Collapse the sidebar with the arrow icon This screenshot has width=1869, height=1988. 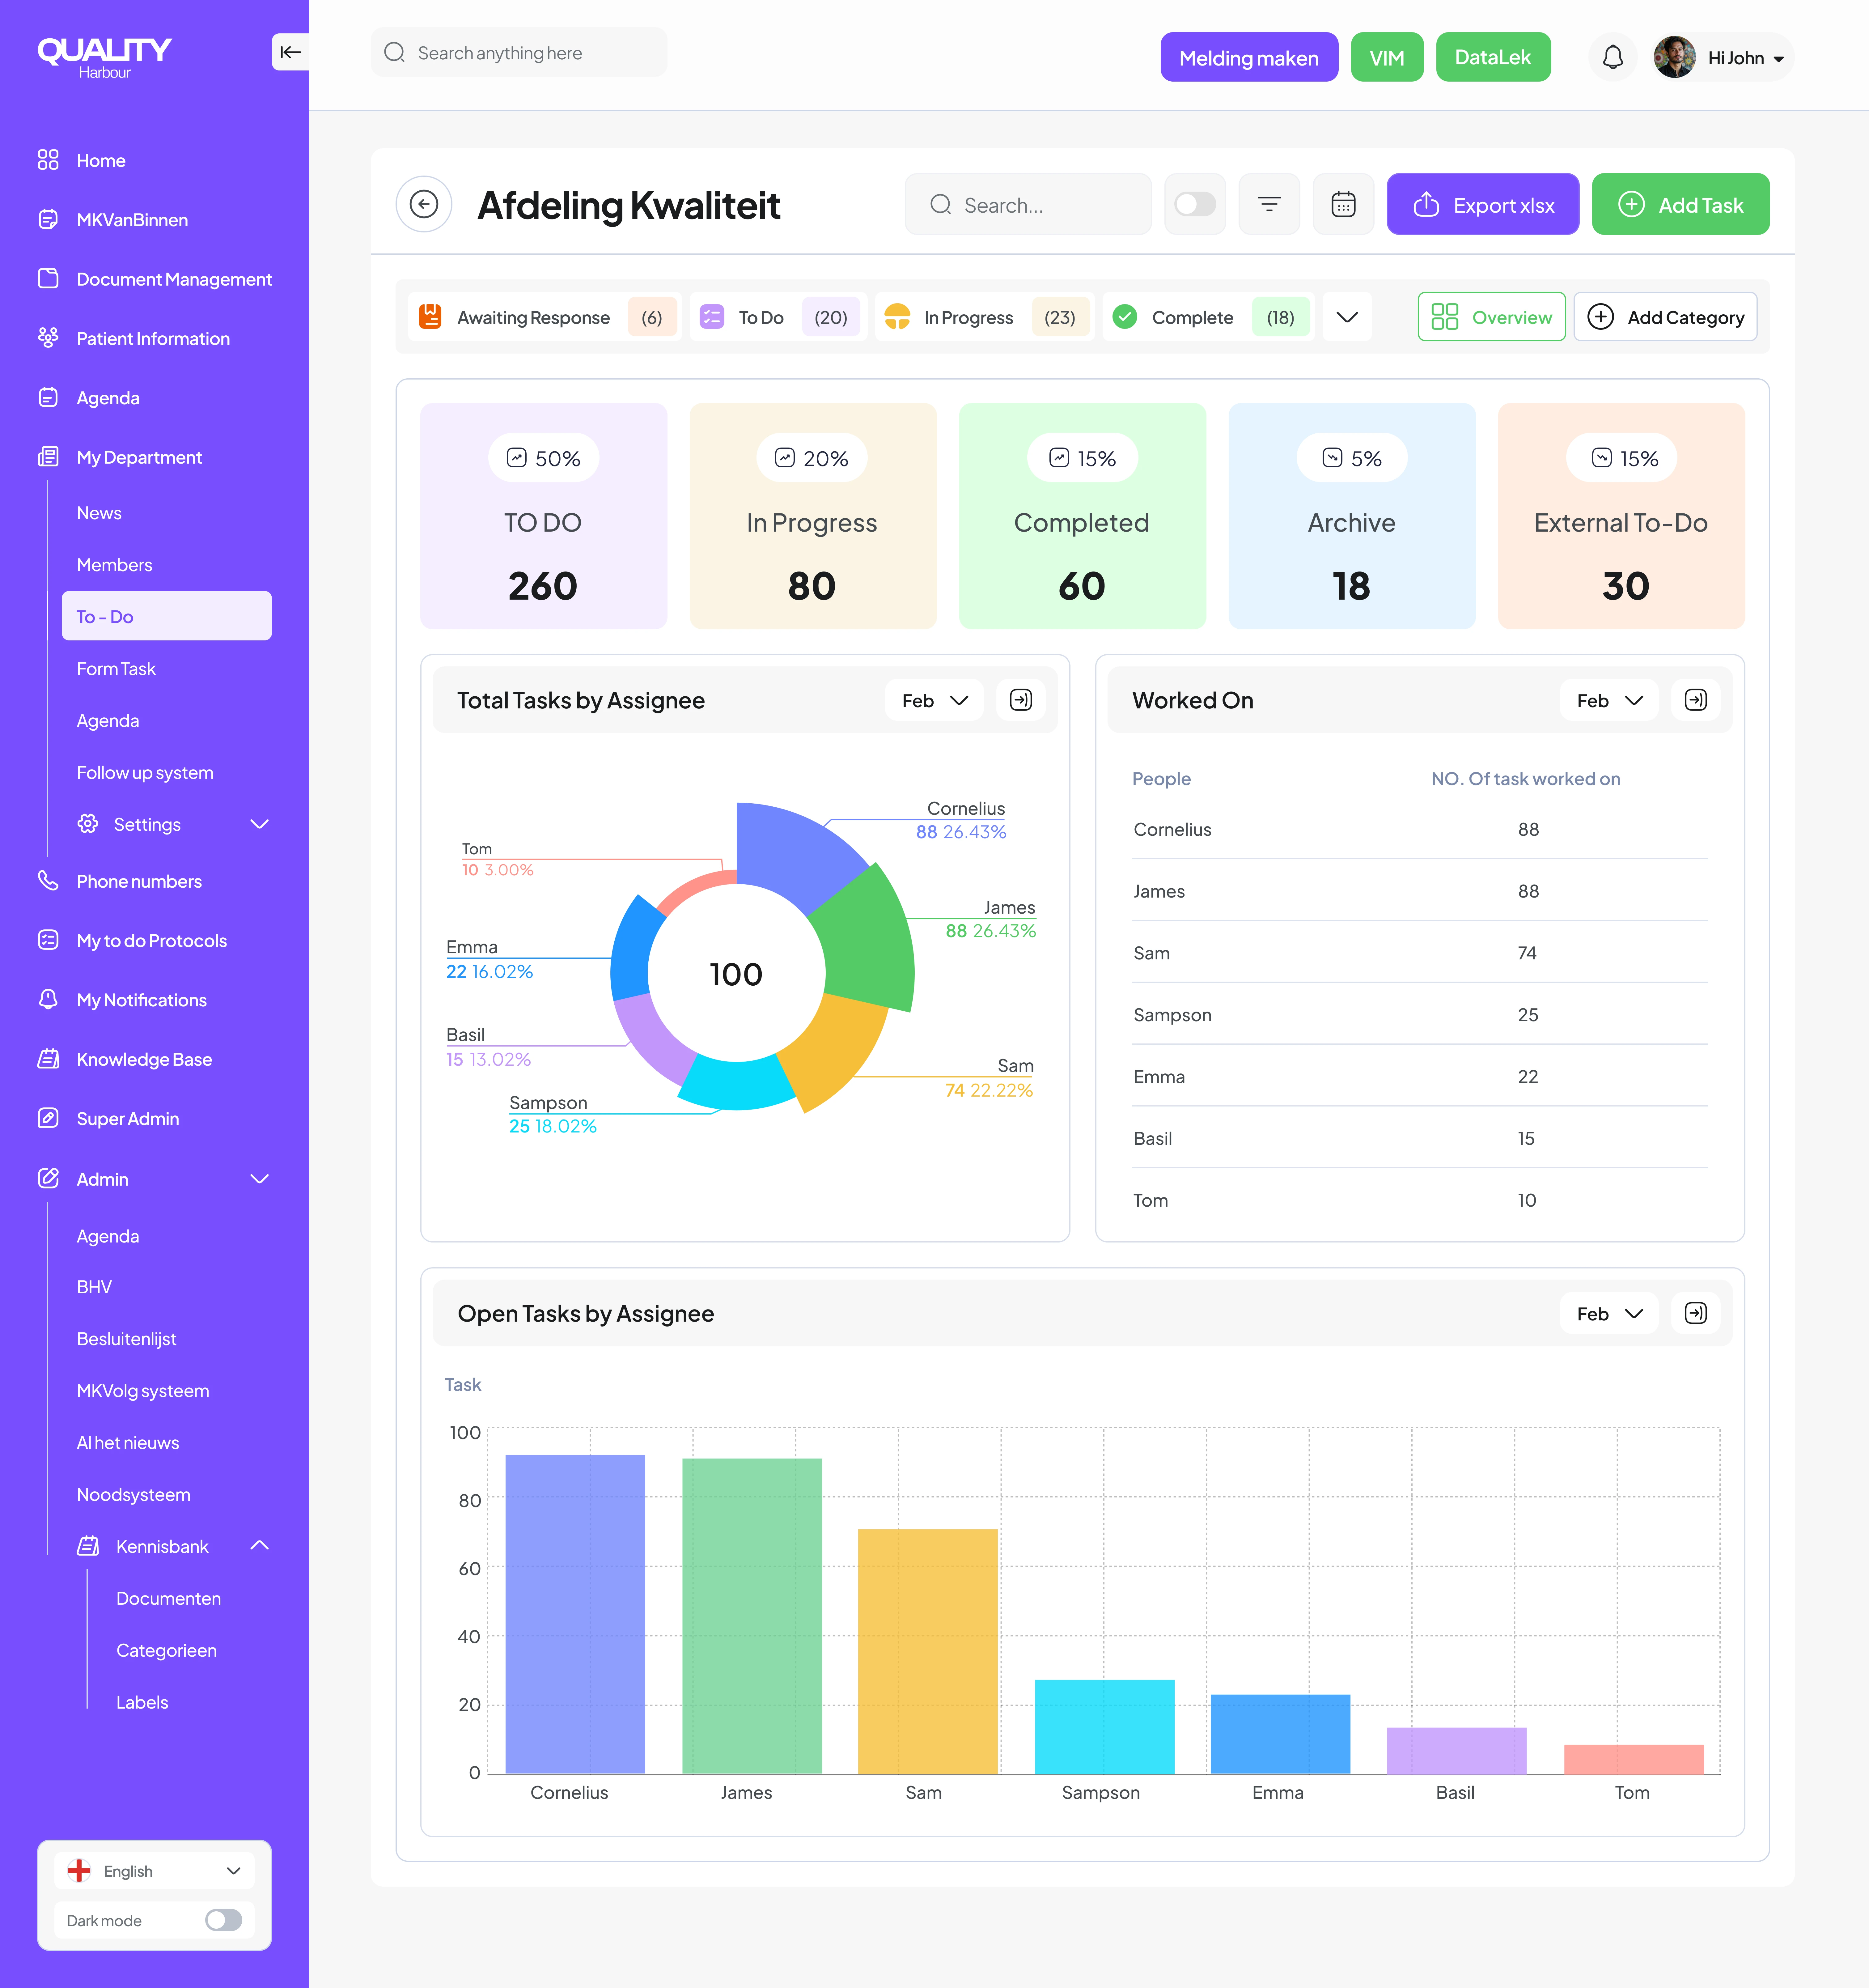pos(290,52)
